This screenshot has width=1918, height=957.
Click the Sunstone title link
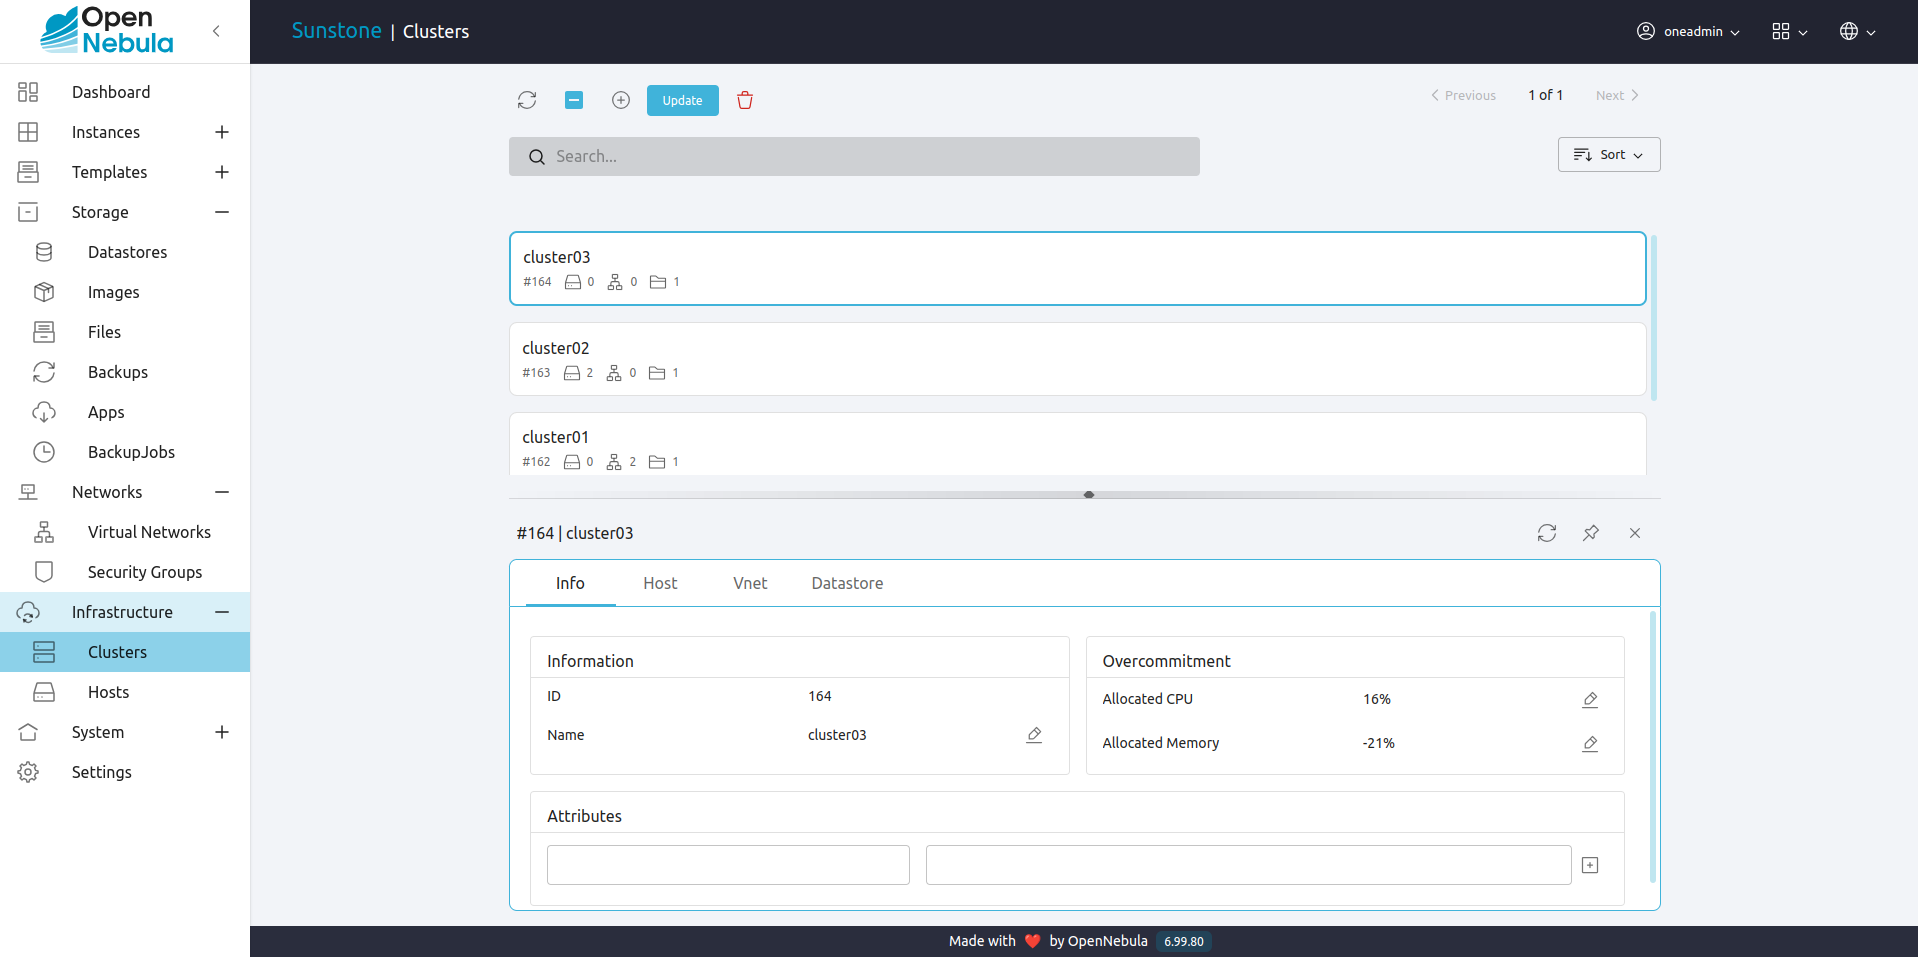coord(336,31)
